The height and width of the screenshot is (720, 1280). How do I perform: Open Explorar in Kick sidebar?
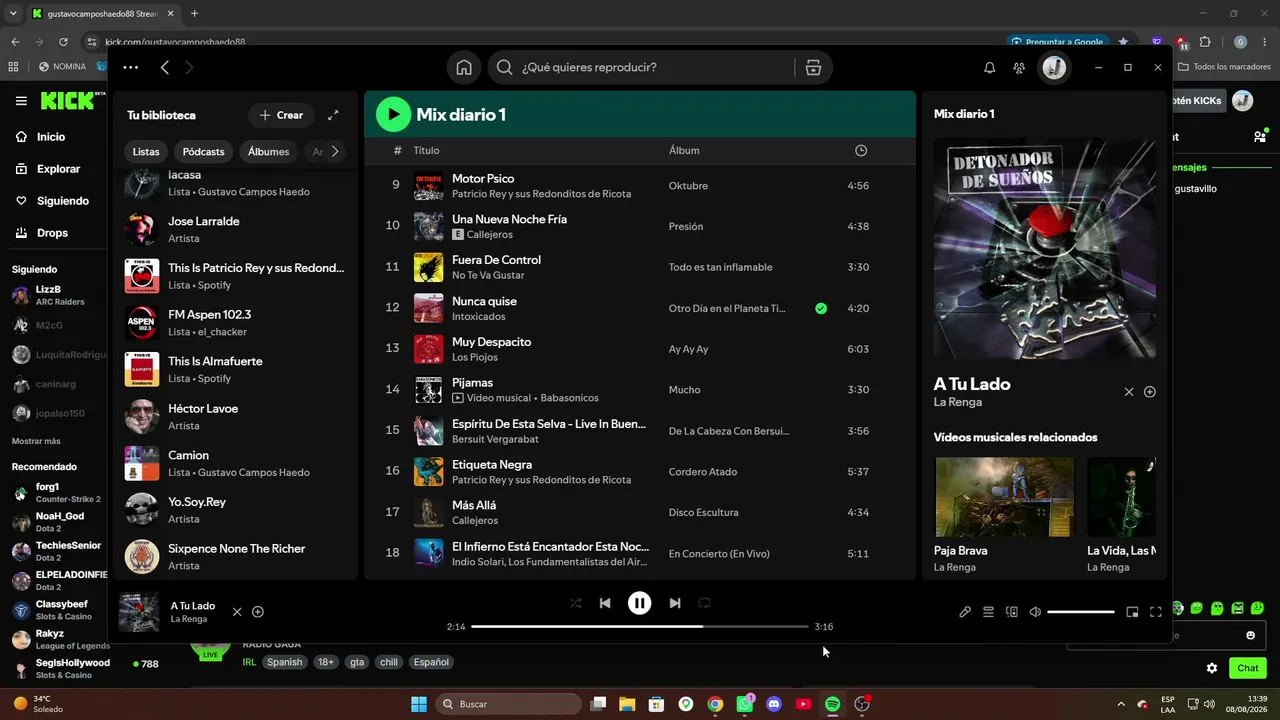point(58,169)
